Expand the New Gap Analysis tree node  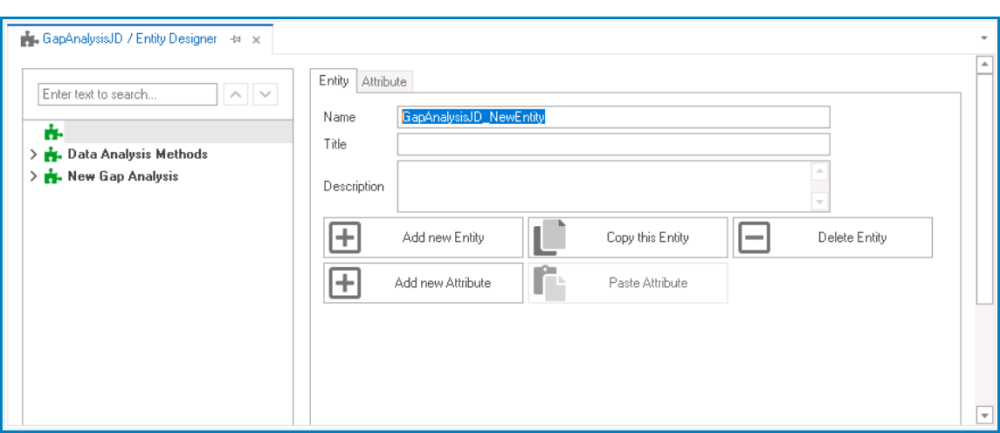coord(33,177)
